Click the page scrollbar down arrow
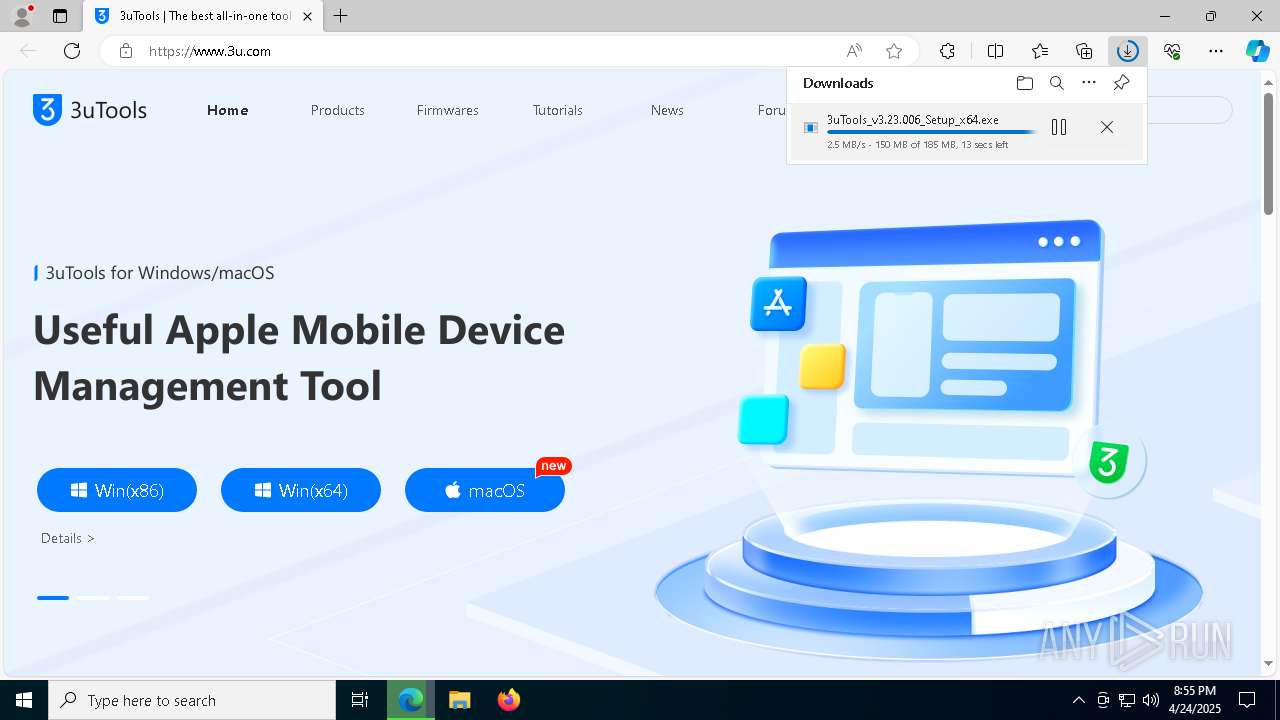The image size is (1280, 720). (1269, 663)
